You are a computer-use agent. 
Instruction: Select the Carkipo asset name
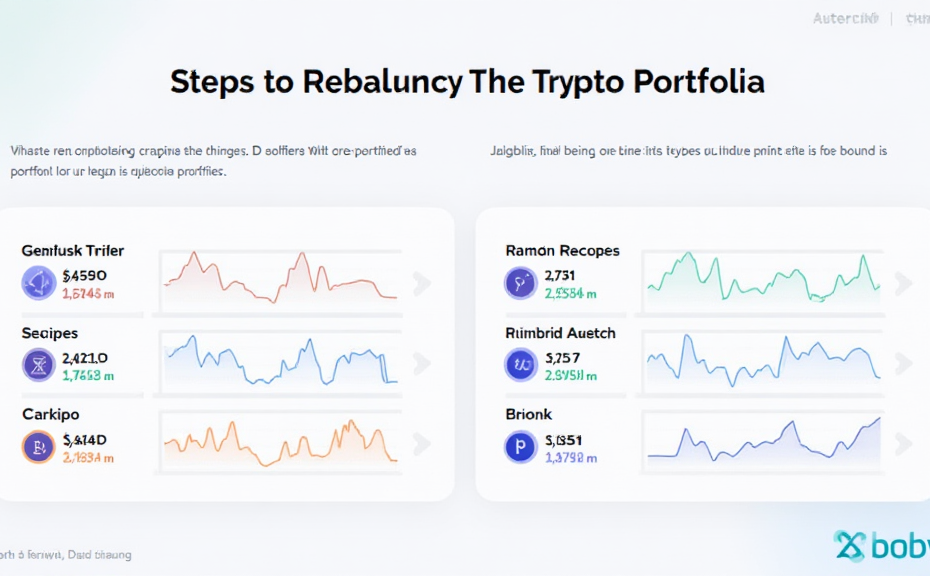[x=51, y=414]
